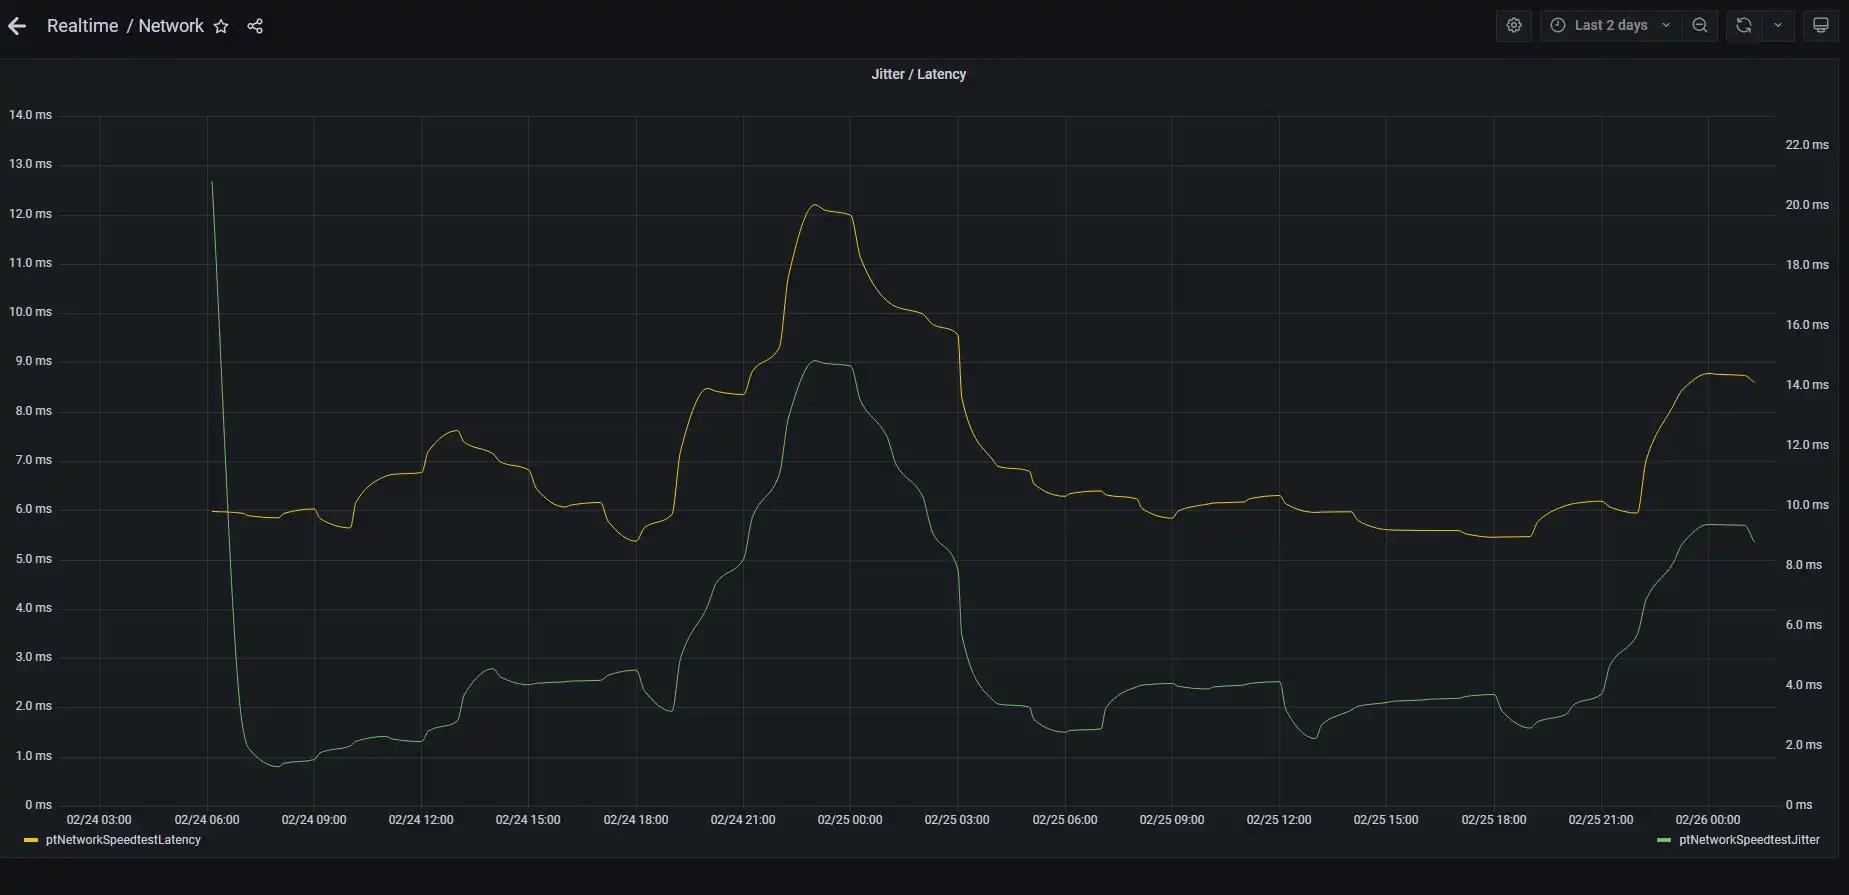Image resolution: width=1849 pixels, height=895 pixels.
Task: Click the green jitter line's initial spike top
Action: click(212, 182)
